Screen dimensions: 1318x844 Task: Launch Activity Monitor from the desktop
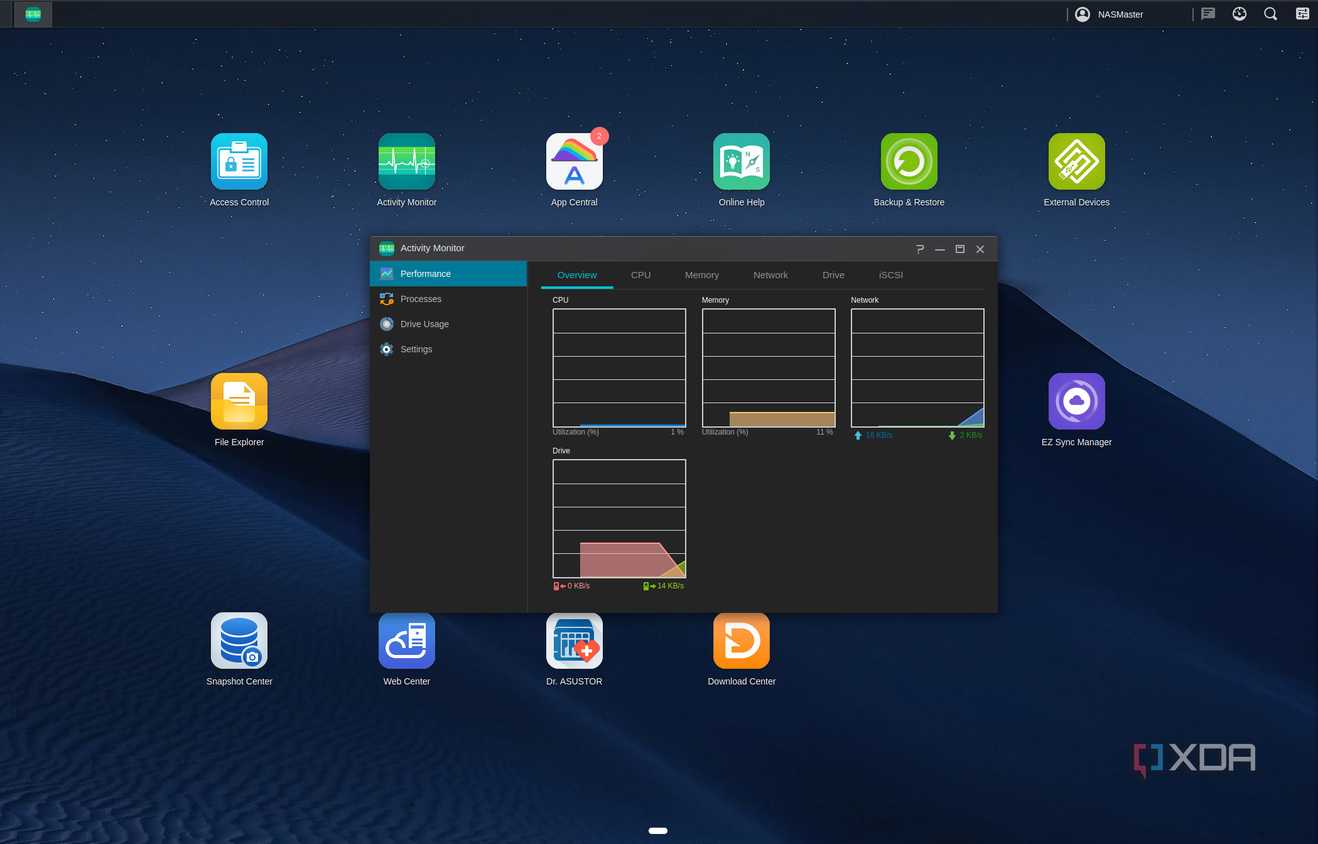coord(406,162)
